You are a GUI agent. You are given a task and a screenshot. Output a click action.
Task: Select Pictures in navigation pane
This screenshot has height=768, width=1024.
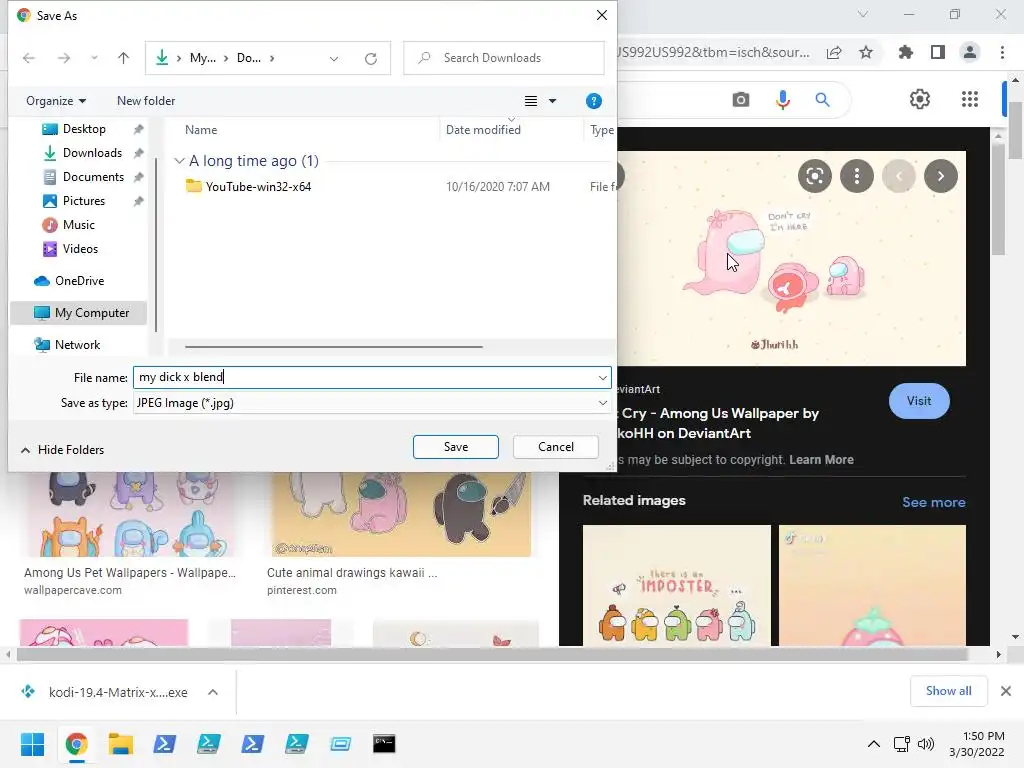tap(84, 201)
